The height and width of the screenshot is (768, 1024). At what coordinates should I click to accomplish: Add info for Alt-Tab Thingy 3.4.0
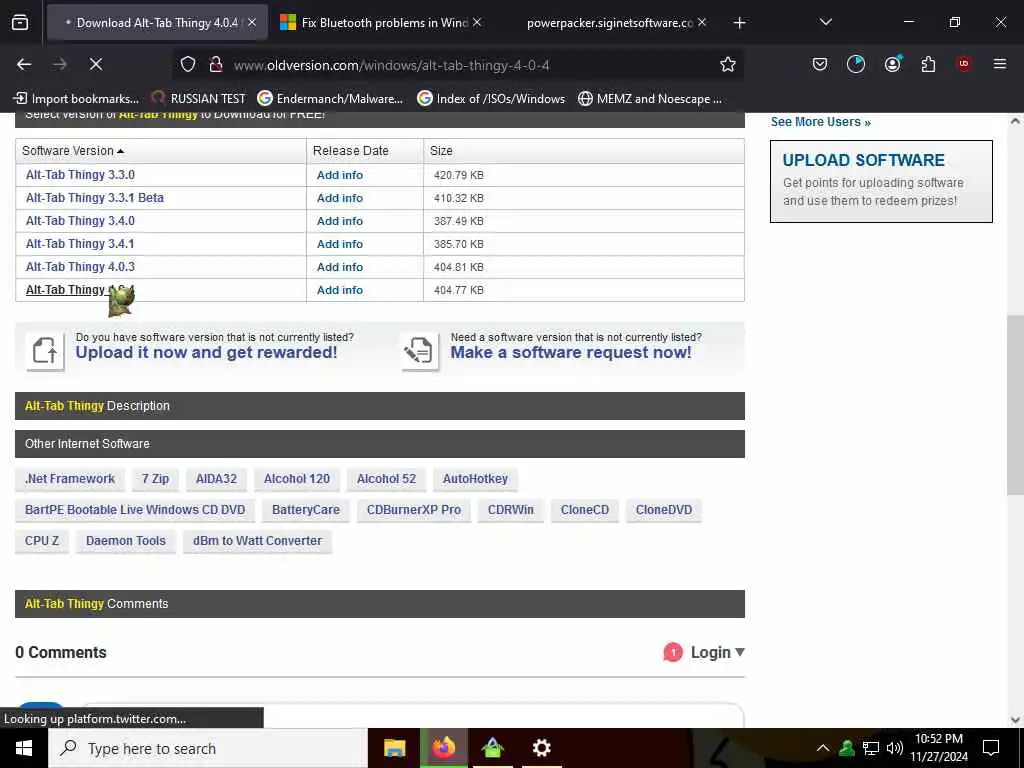(340, 221)
